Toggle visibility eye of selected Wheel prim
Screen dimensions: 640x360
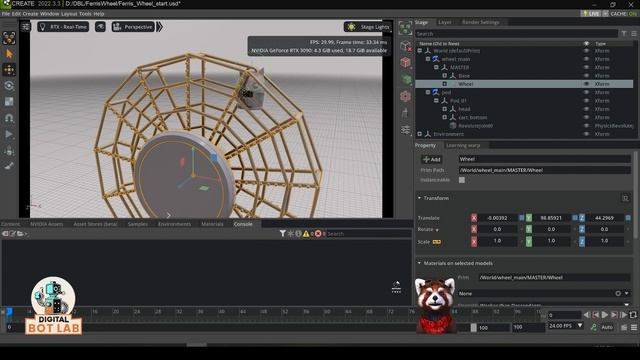[x=587, y=84]
